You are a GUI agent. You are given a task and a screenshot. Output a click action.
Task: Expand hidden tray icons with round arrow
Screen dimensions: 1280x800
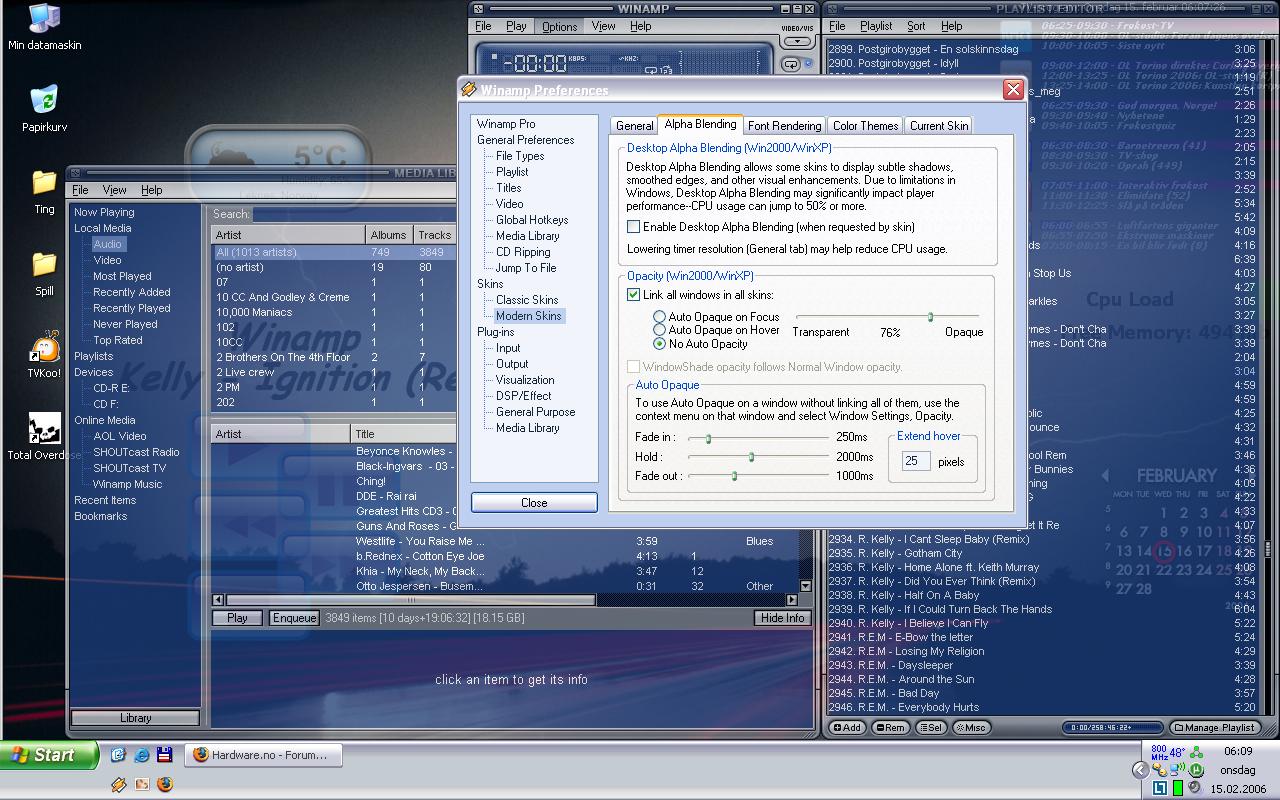click(1141, 770)
